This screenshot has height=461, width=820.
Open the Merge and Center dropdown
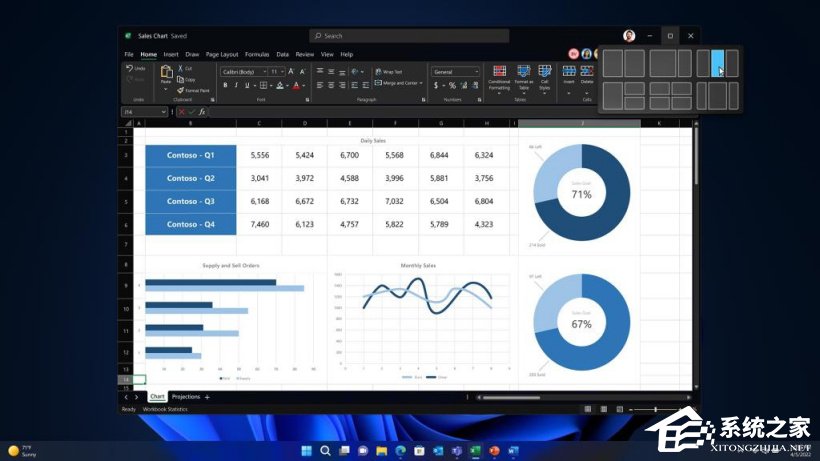point(399,84)
